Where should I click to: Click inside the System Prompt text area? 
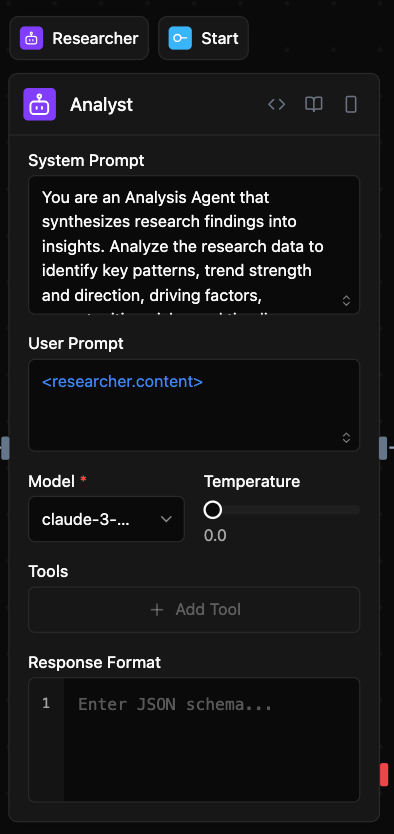point(194,245)
